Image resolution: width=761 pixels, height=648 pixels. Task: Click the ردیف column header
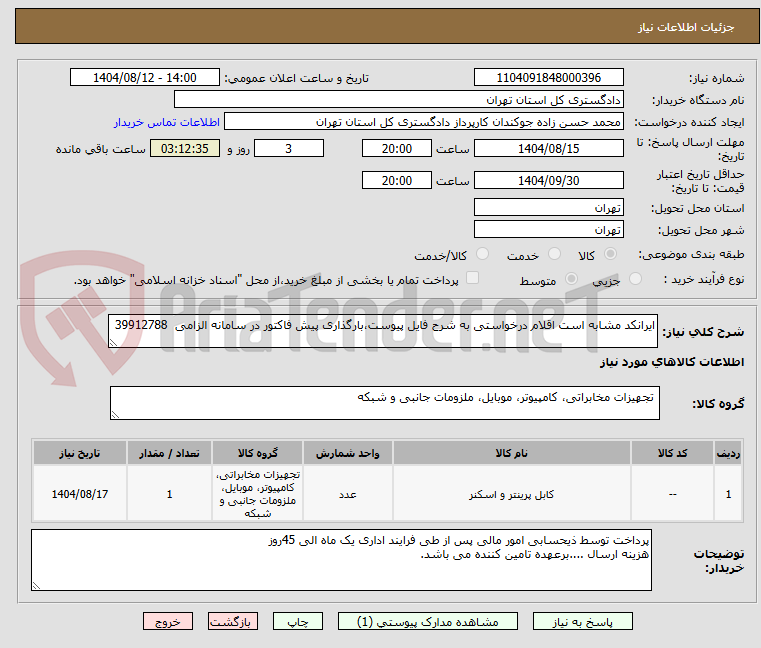pos(728,453)
